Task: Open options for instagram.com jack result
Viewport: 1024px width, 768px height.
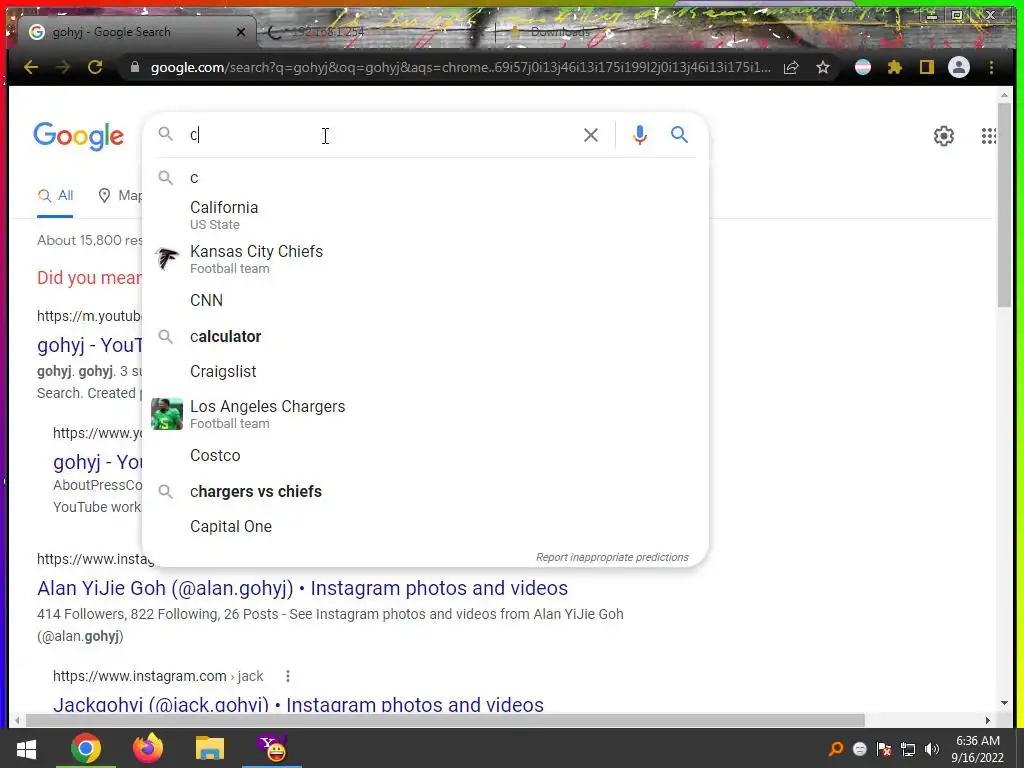Action: [287, 676]
